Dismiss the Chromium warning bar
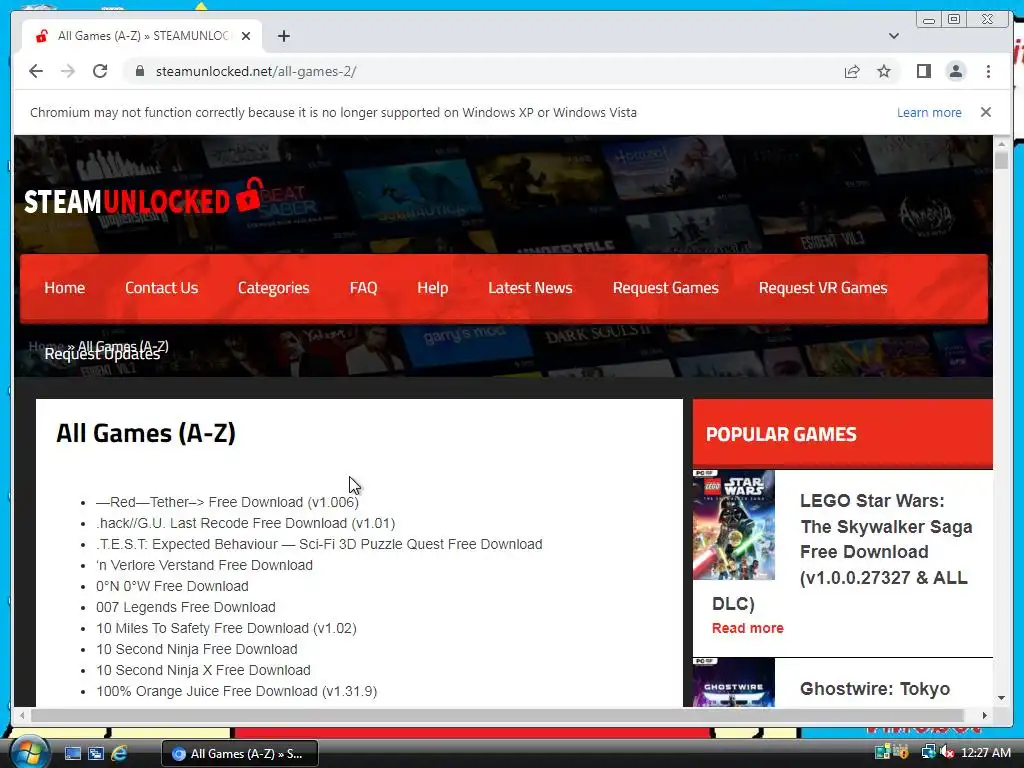This screenshot has width=1024, height=768. tap(985, 112)
